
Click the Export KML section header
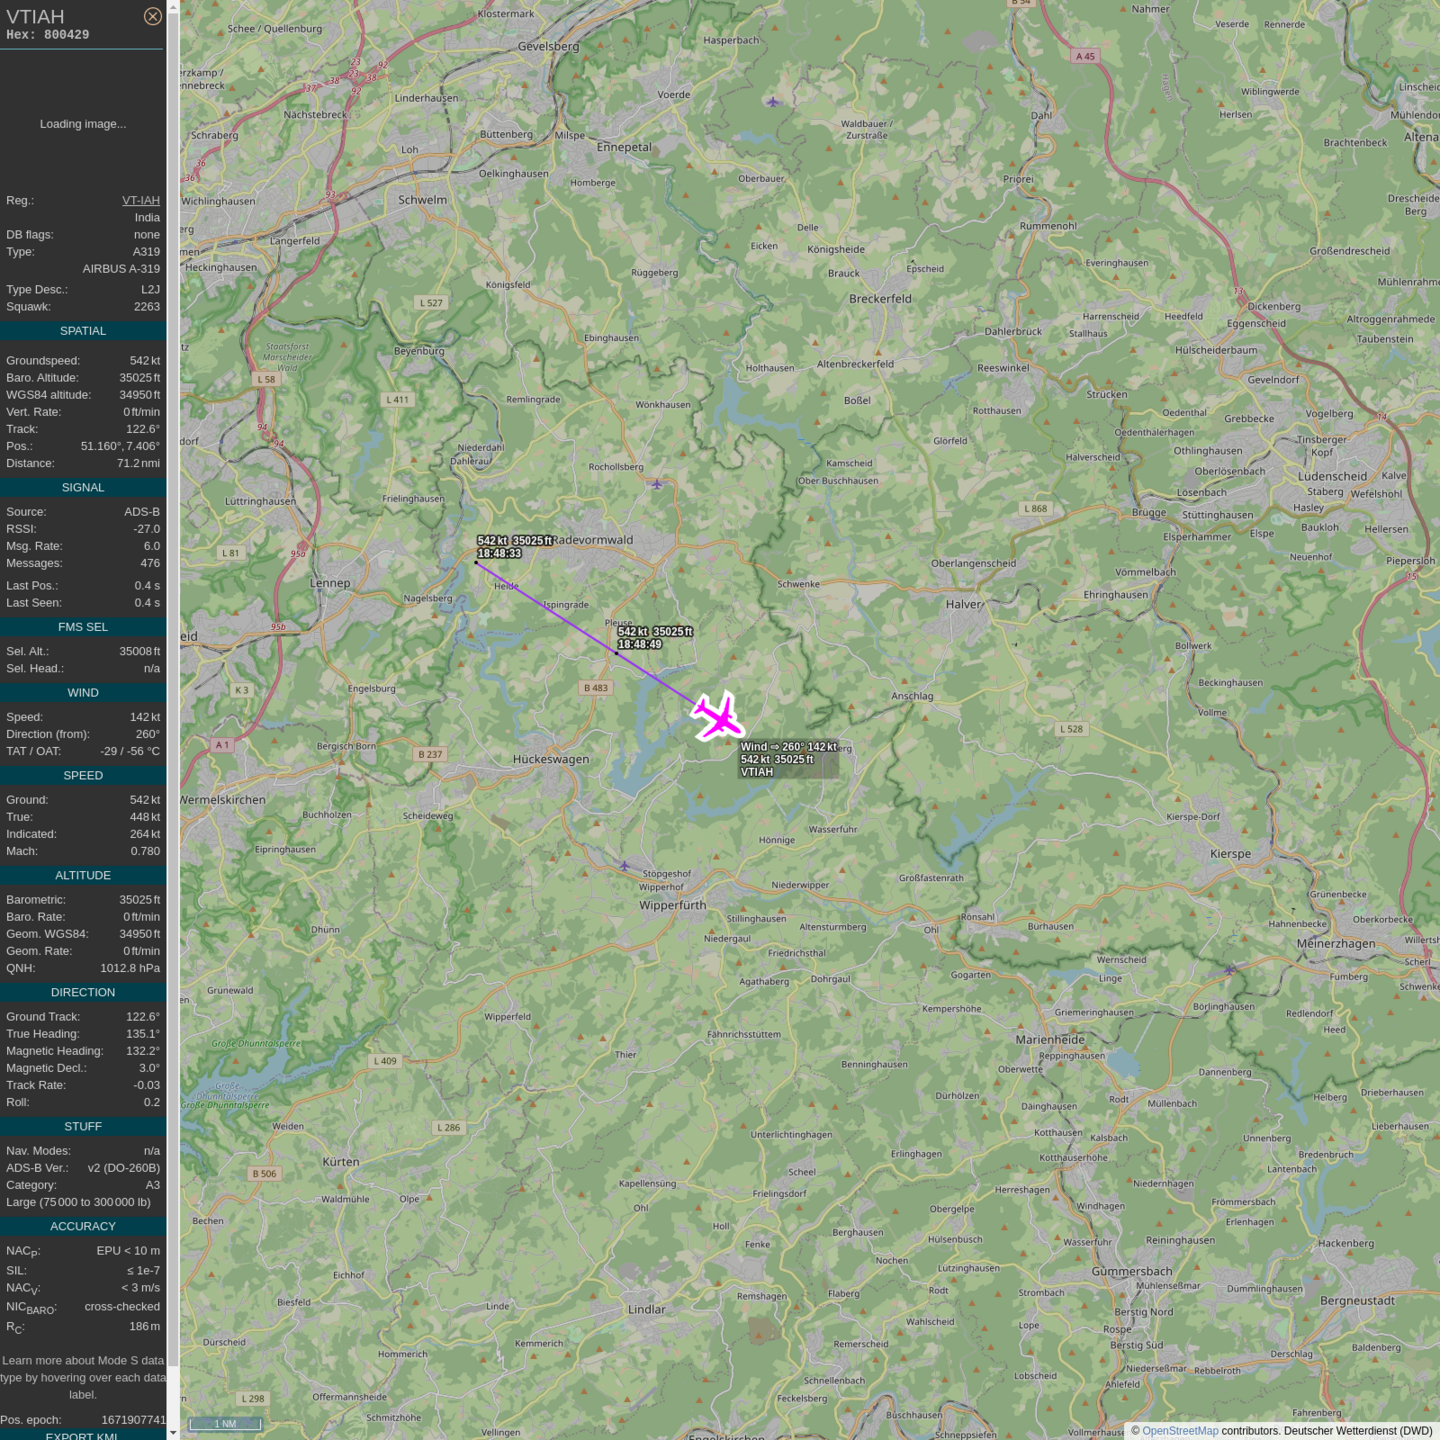click(x=82, y=1435)
